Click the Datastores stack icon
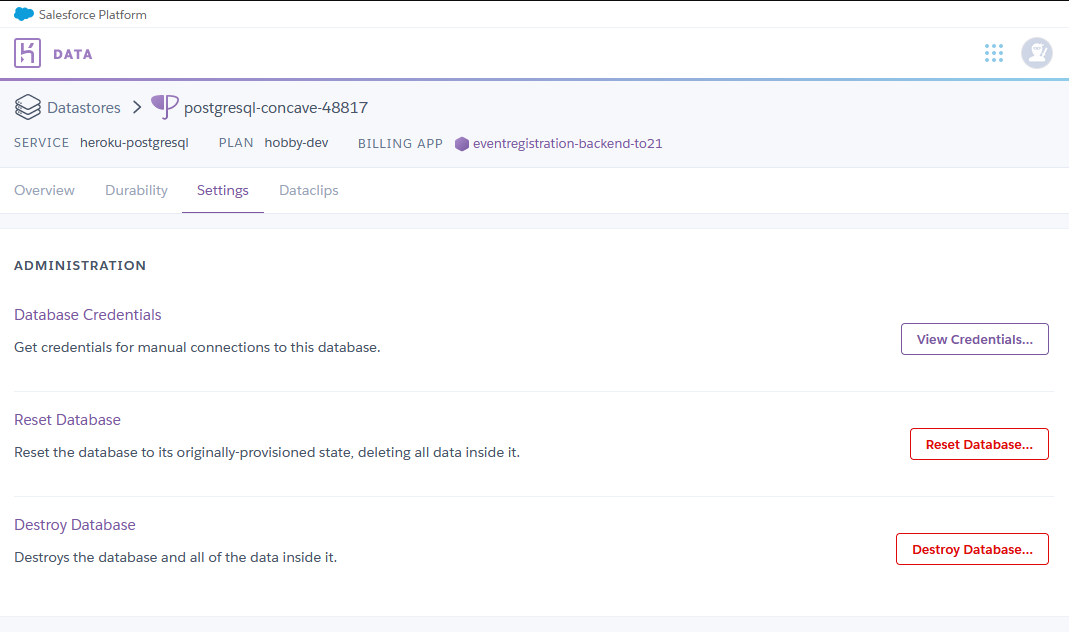 tap(28, 107)
